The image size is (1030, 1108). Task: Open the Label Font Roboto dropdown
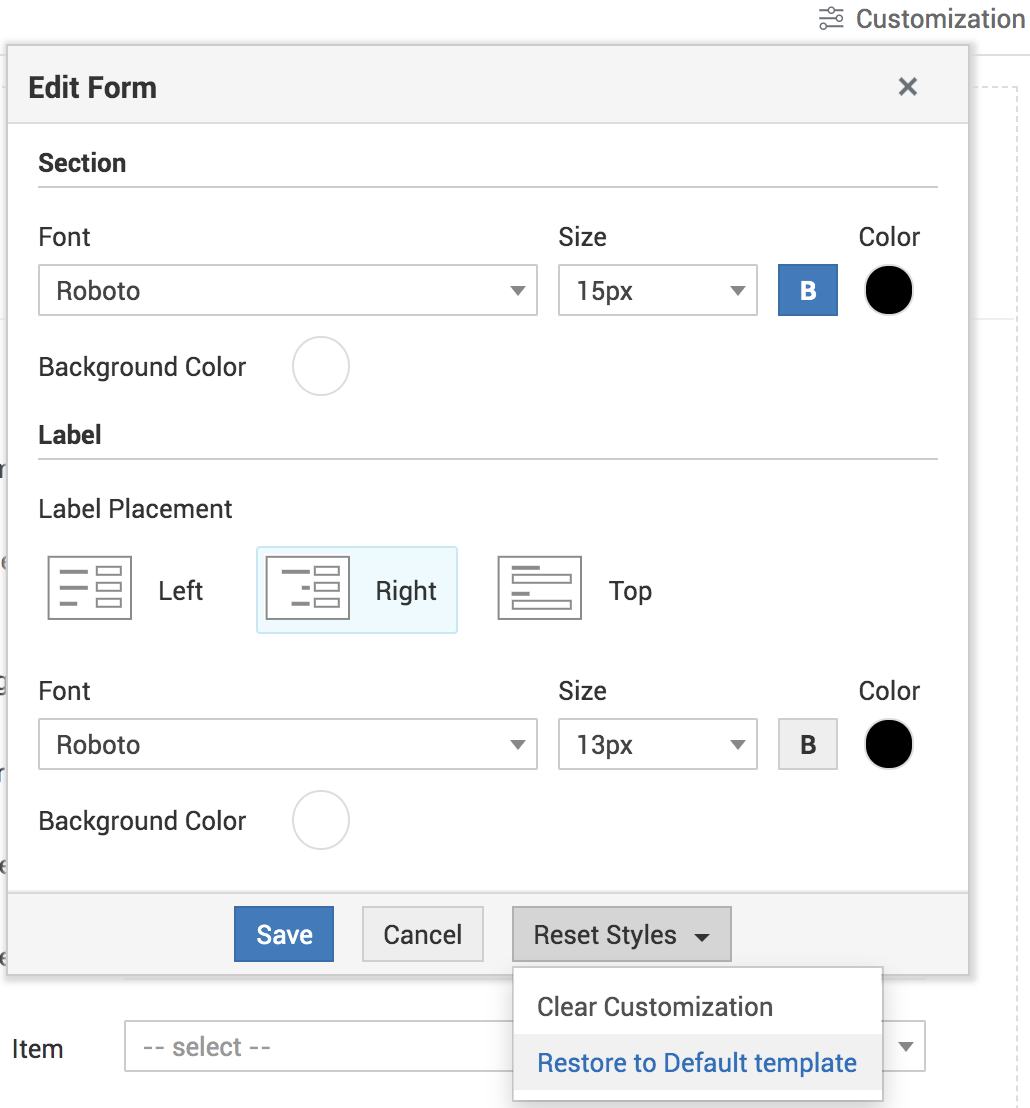[288, 745]
